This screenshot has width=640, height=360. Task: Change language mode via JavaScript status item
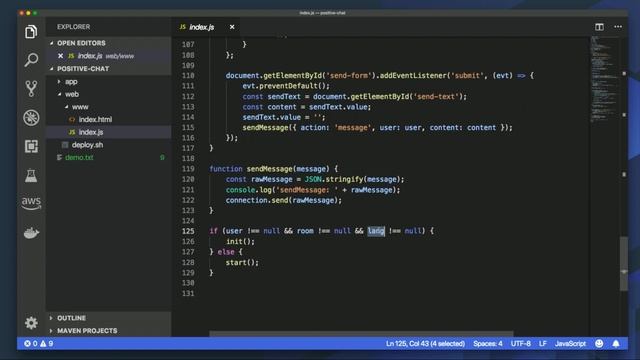(x=570, y=344)
